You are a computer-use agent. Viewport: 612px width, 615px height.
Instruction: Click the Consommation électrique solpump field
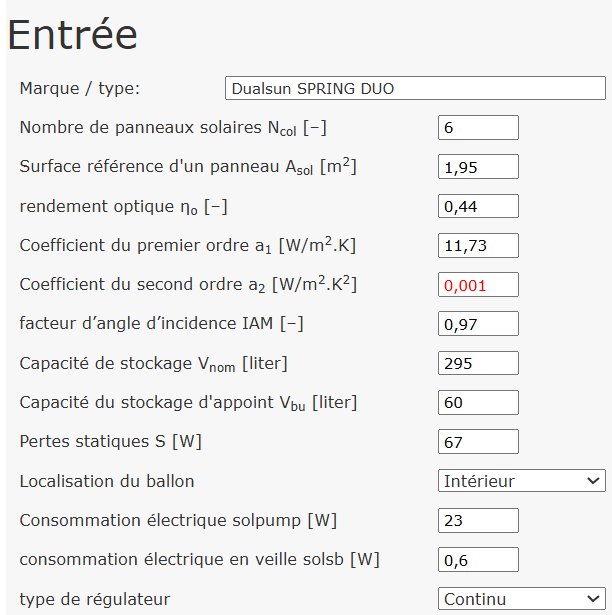pos(478,520)
